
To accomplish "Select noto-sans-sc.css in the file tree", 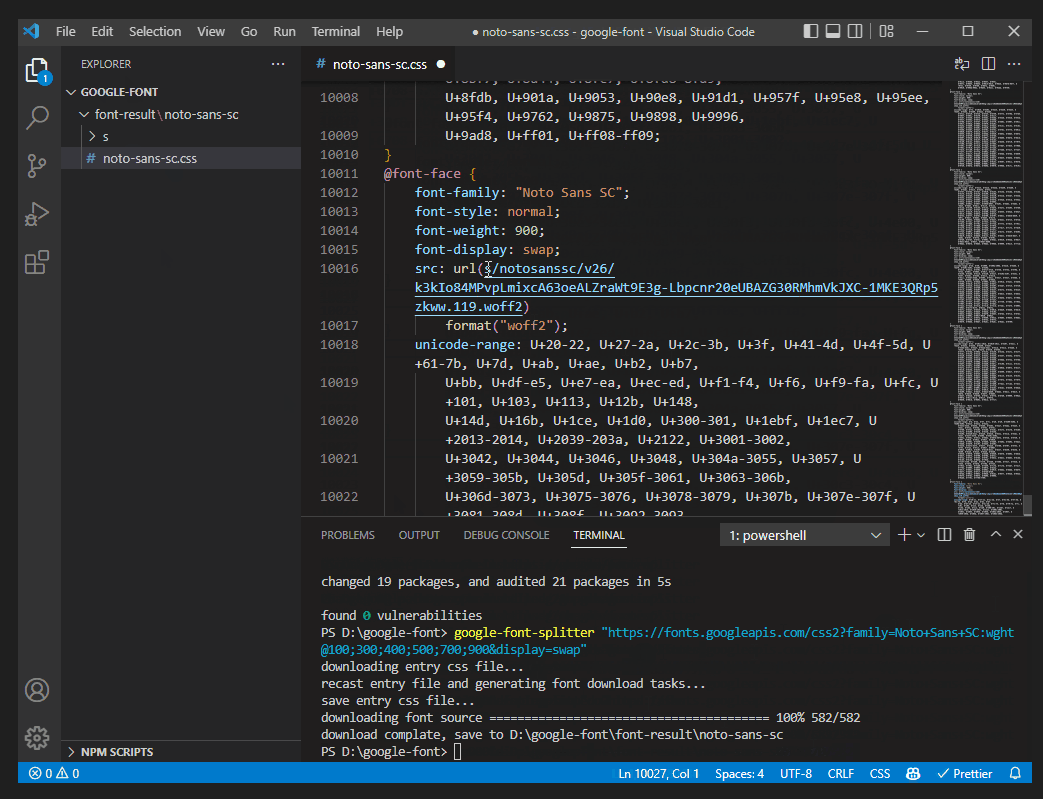I will pos(181,158).
